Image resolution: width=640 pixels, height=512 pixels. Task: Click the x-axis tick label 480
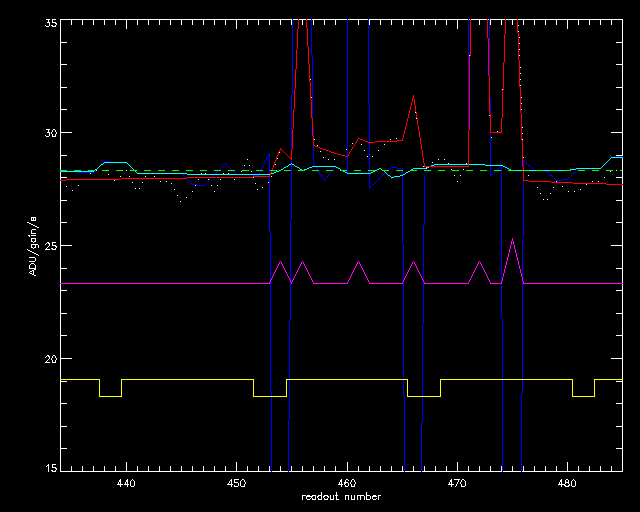click(567, 484)
